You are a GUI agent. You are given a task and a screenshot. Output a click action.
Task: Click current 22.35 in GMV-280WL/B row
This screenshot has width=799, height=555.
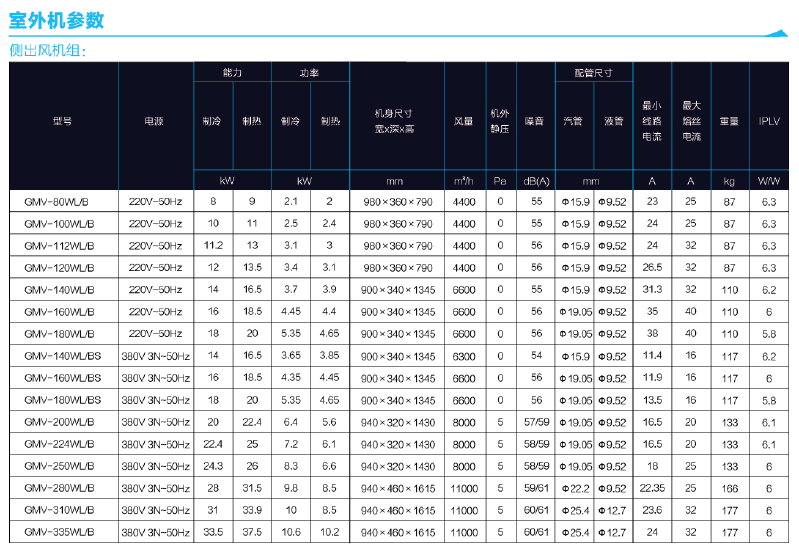pyautogui.click(x=652, y=488)
